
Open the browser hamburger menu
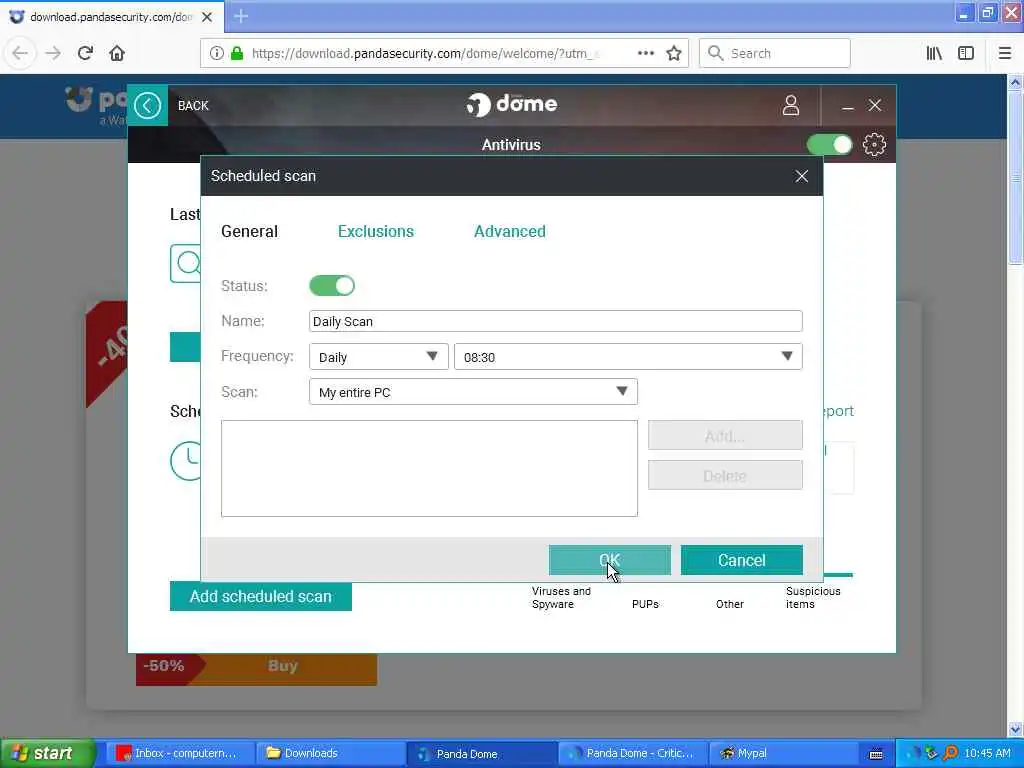pyautogui.click(x=1005, y=54)
